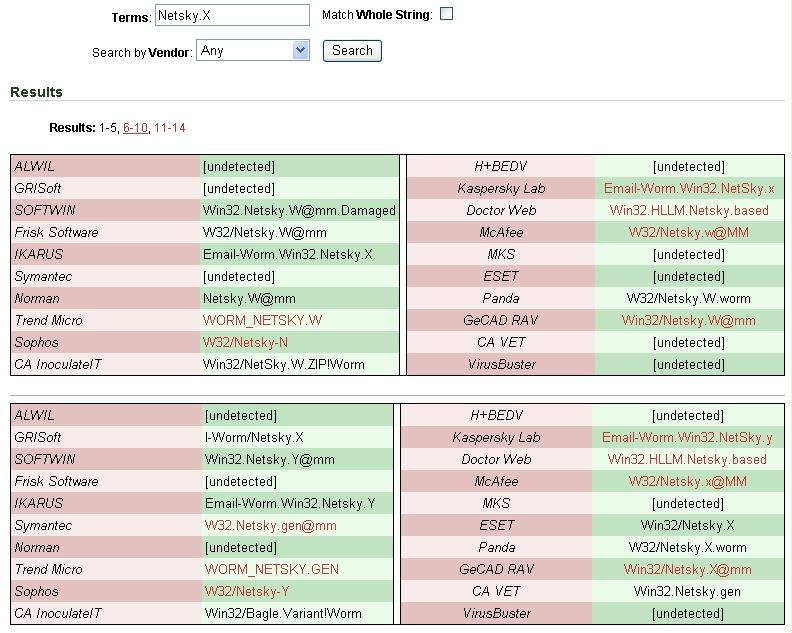Select the Win32.Netsky.gen CA VET cell
This screenshot has height=633, width=792.
point(687,592)
